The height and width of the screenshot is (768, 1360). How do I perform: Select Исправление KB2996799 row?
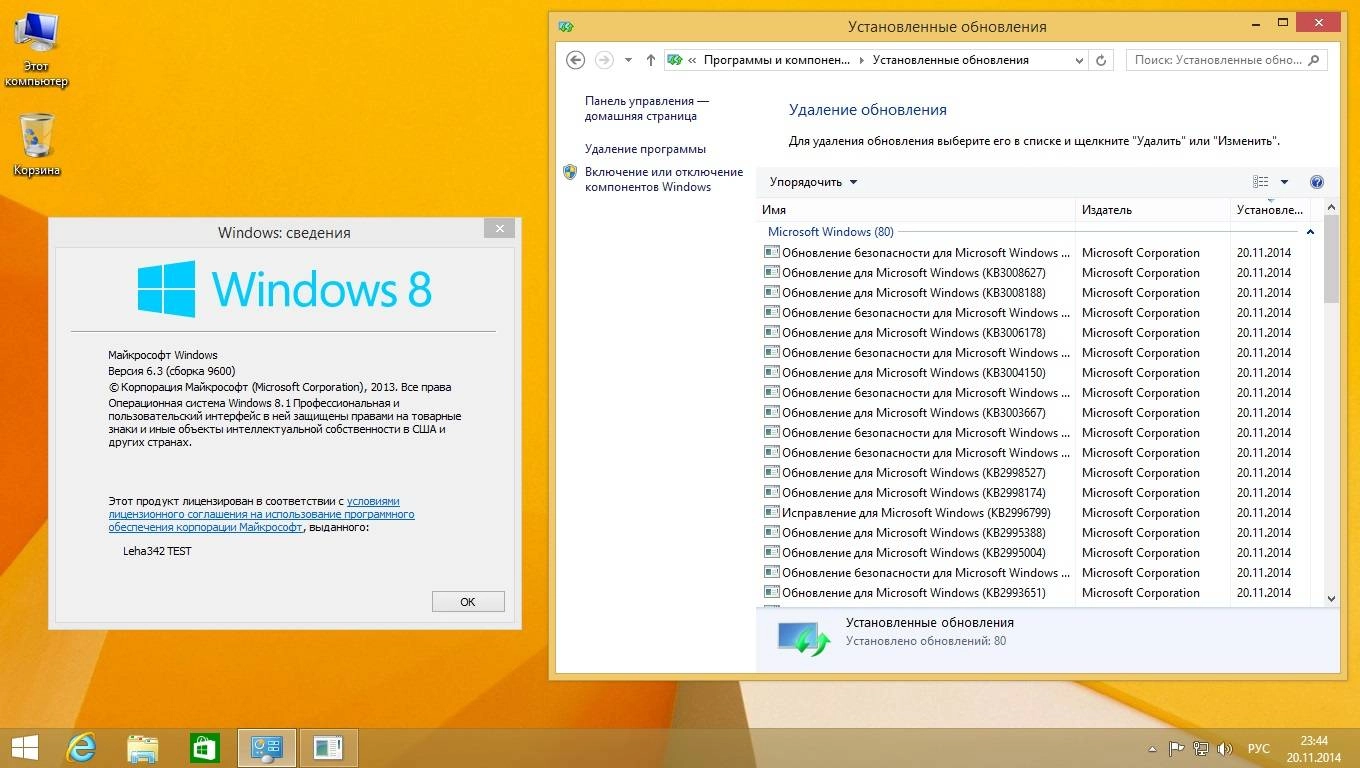pos(1036,513)
